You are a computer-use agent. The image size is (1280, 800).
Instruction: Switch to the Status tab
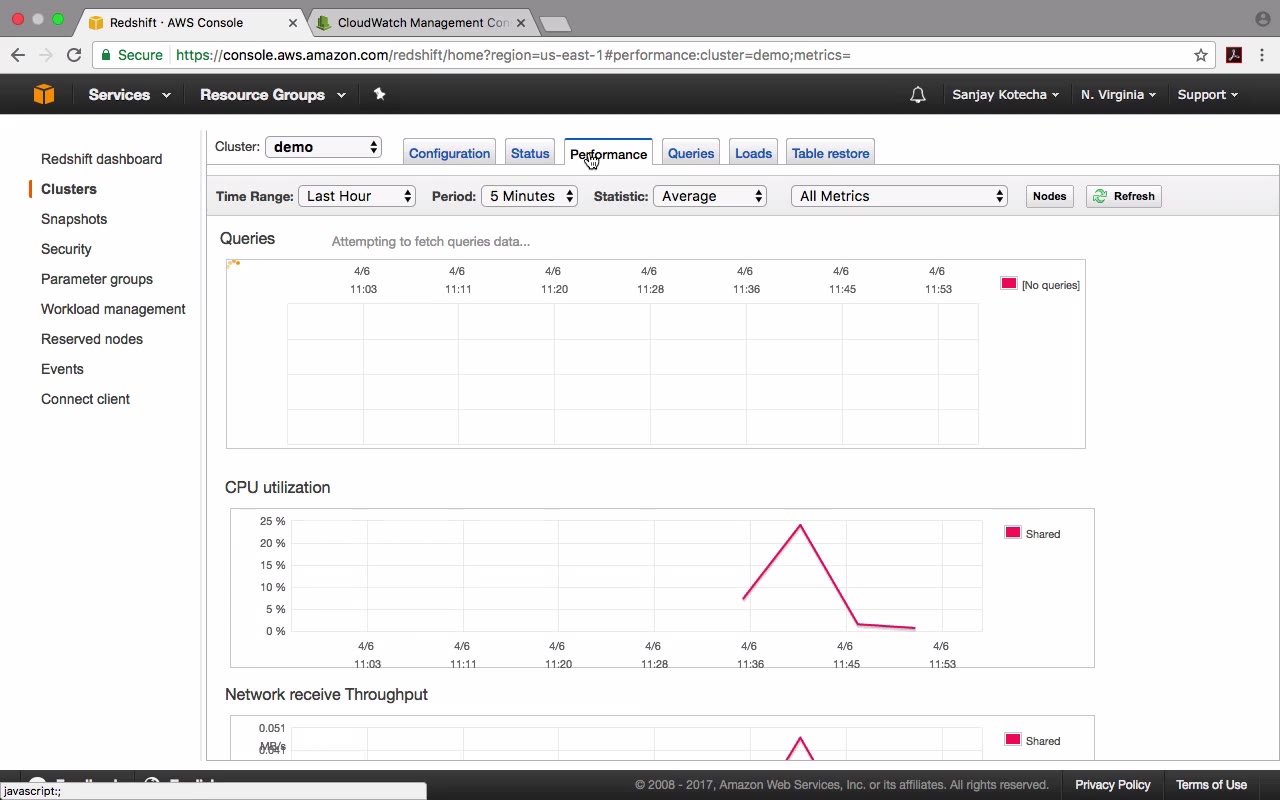click(530, 153)
